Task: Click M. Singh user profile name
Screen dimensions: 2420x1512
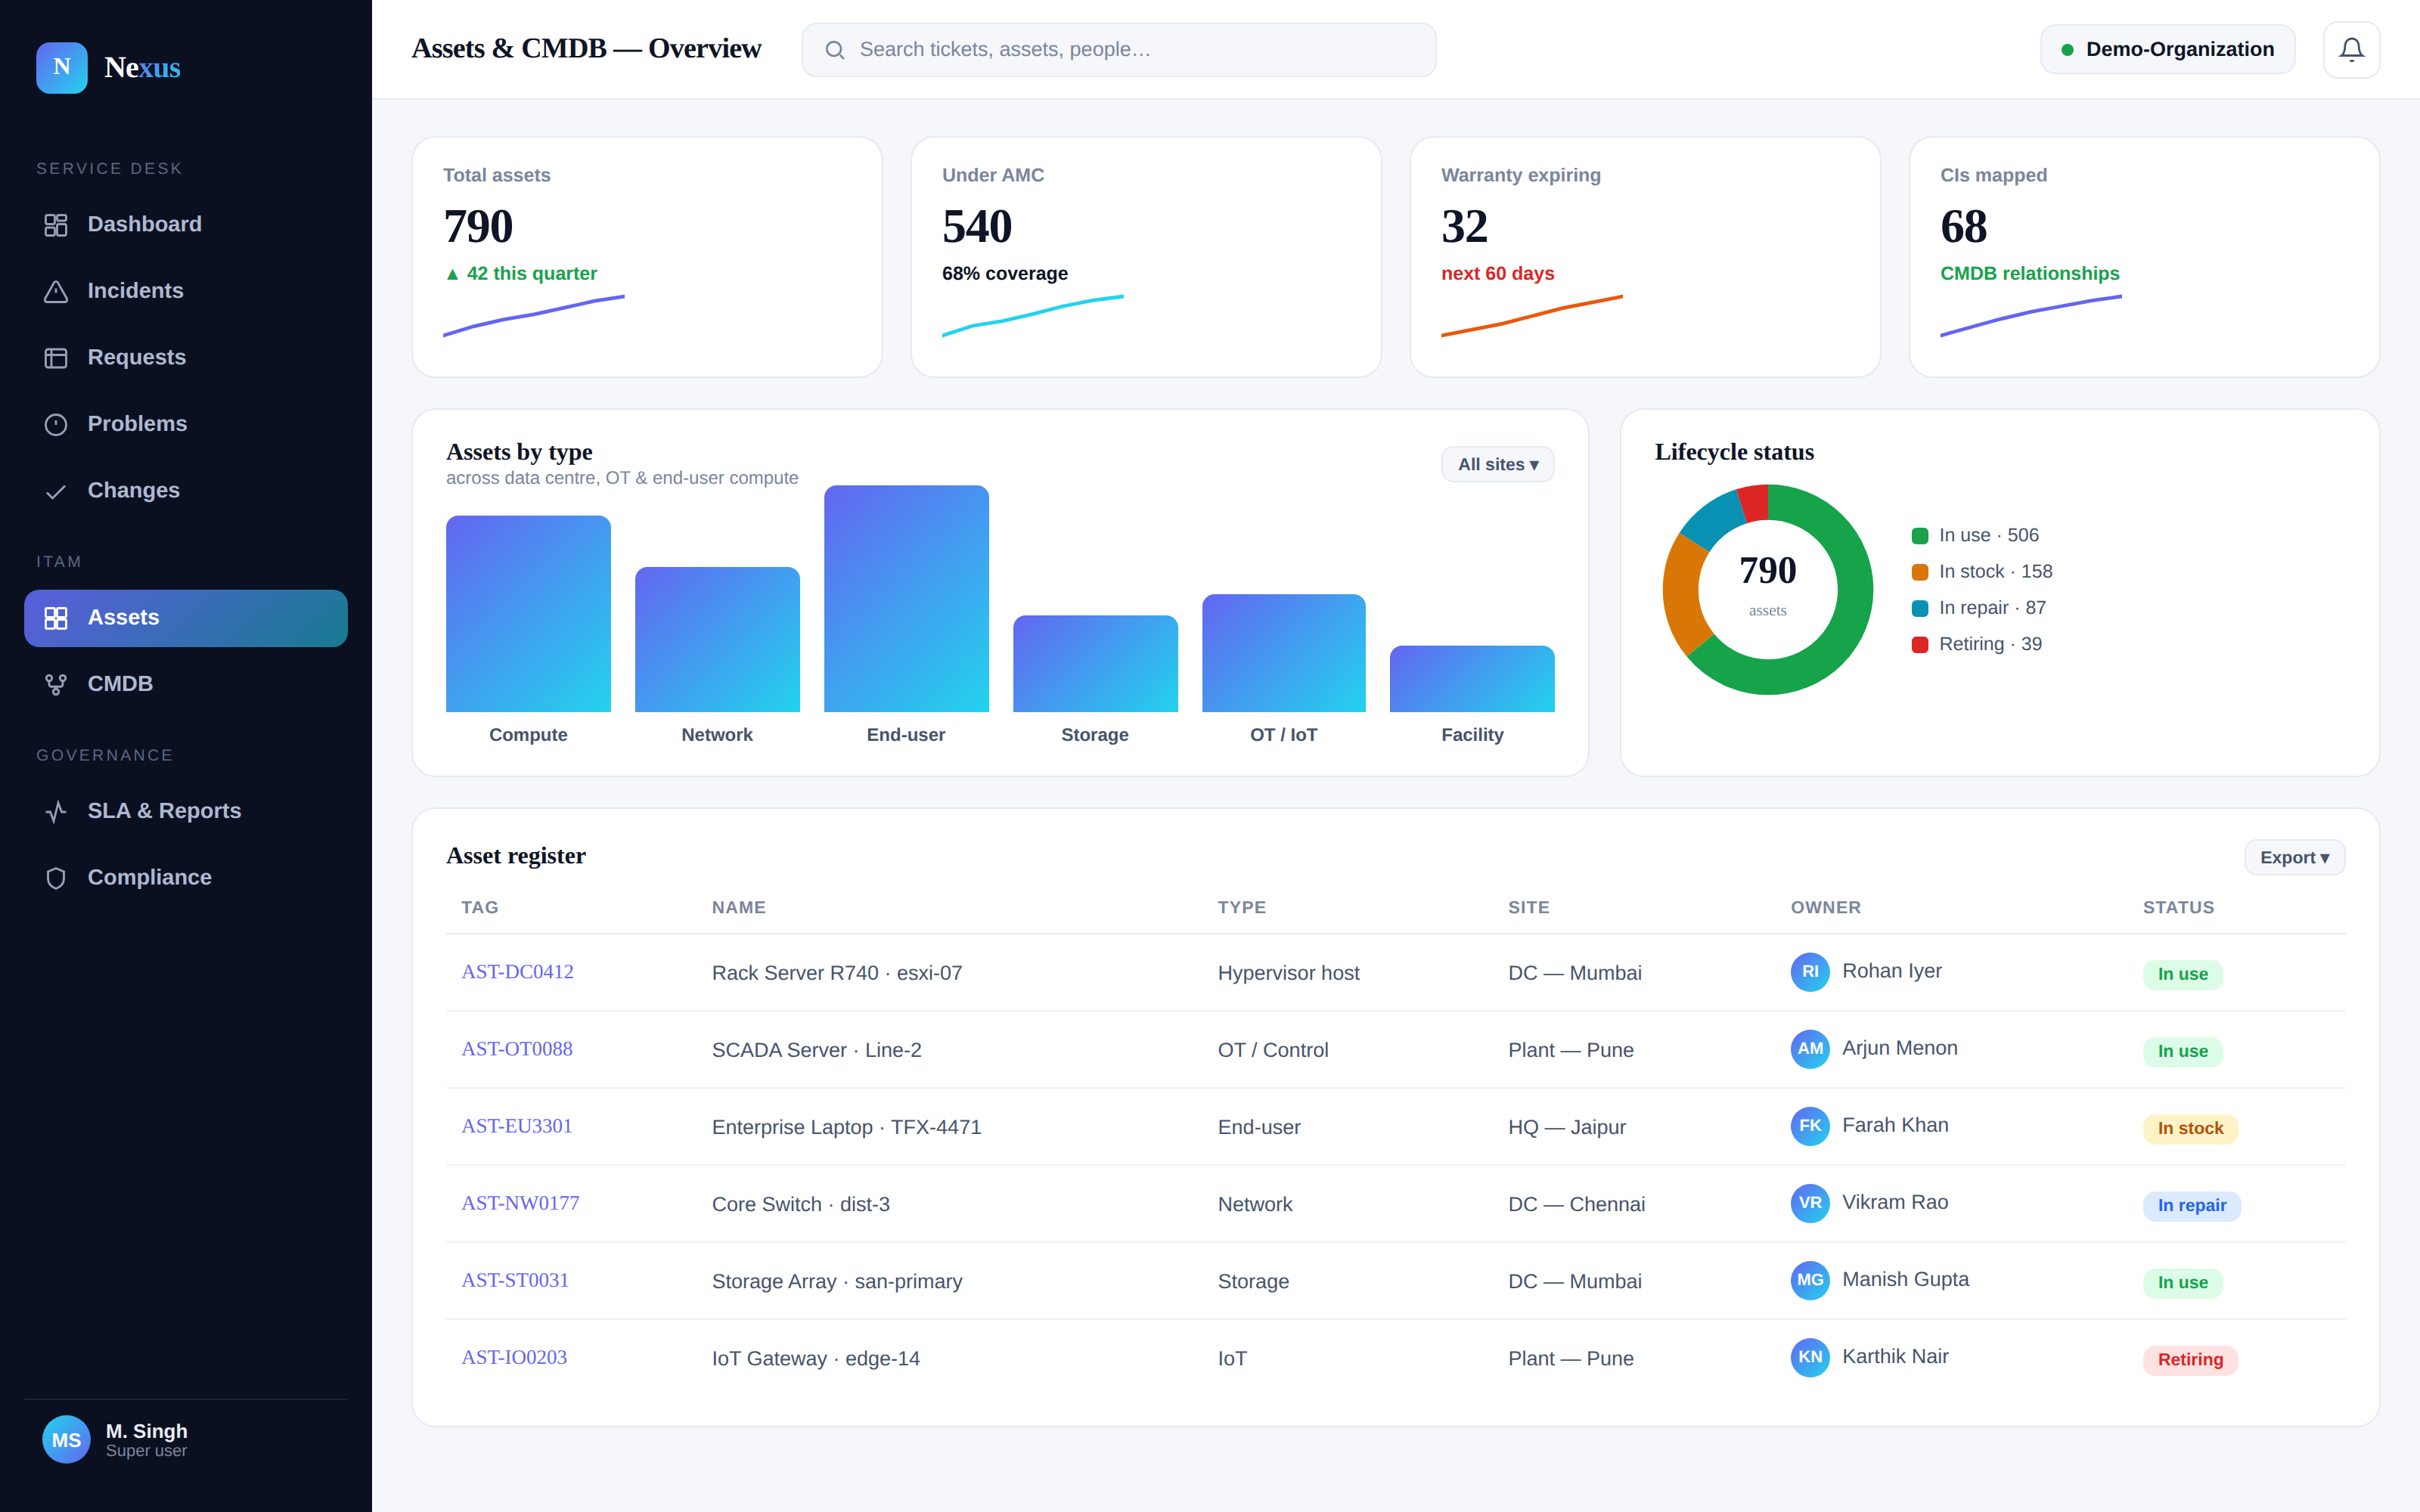Action: click(x=147, y=1431)
